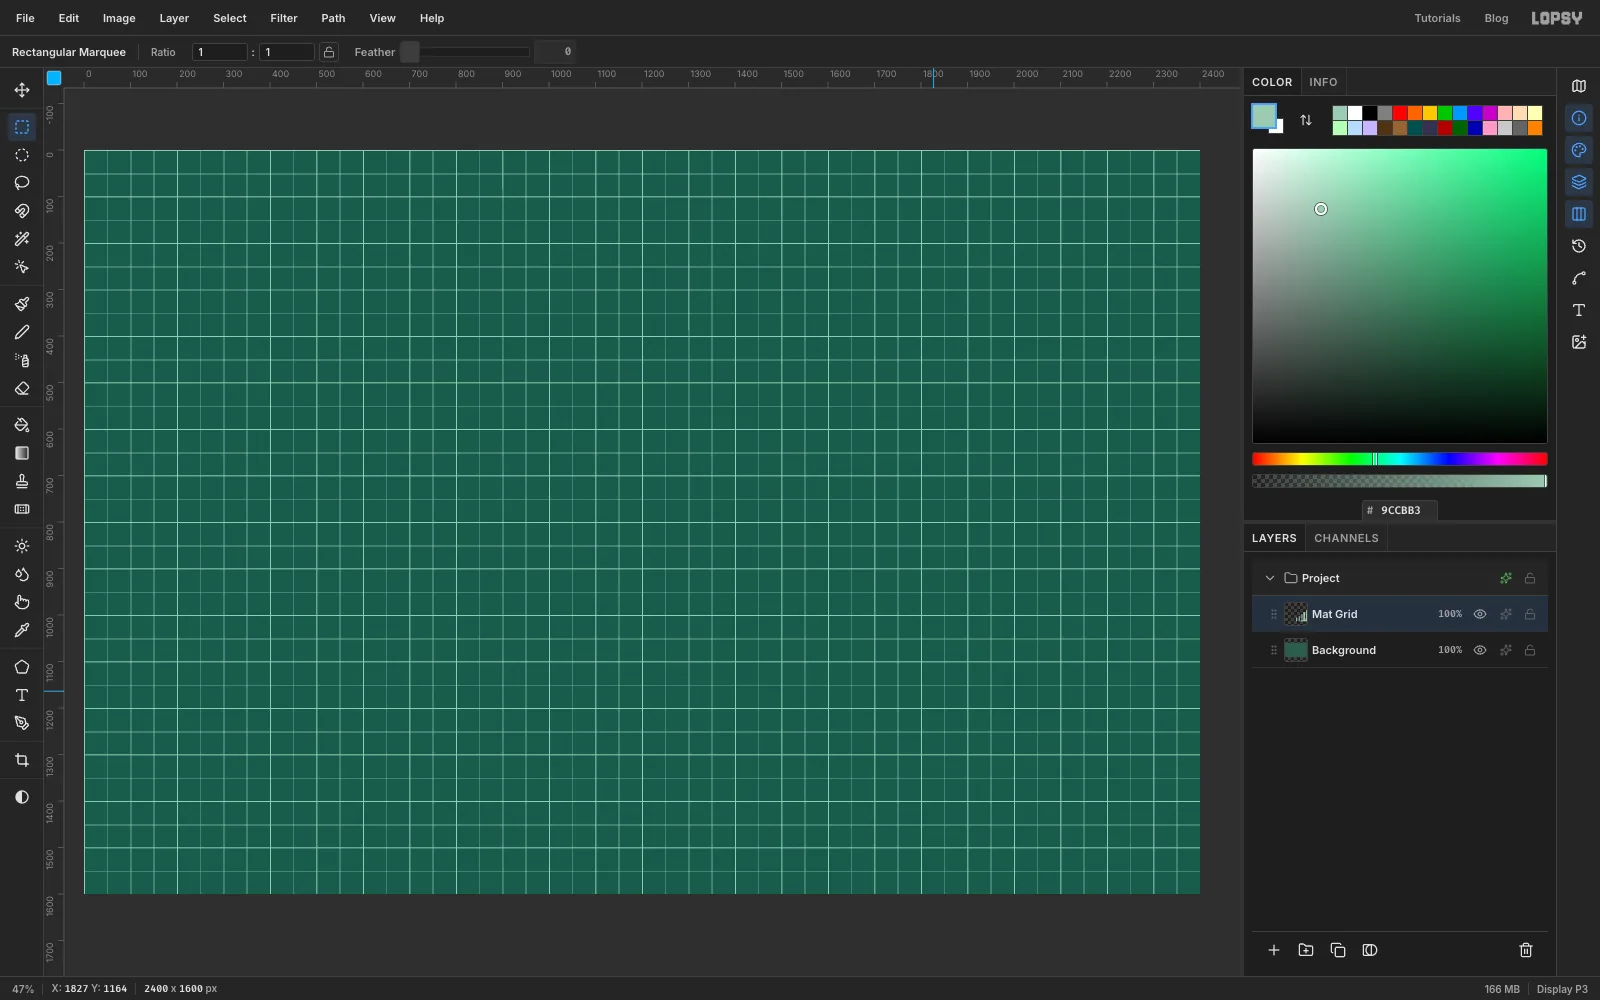
Task: Lock the Mat Grid layer
Action: 1530,614
